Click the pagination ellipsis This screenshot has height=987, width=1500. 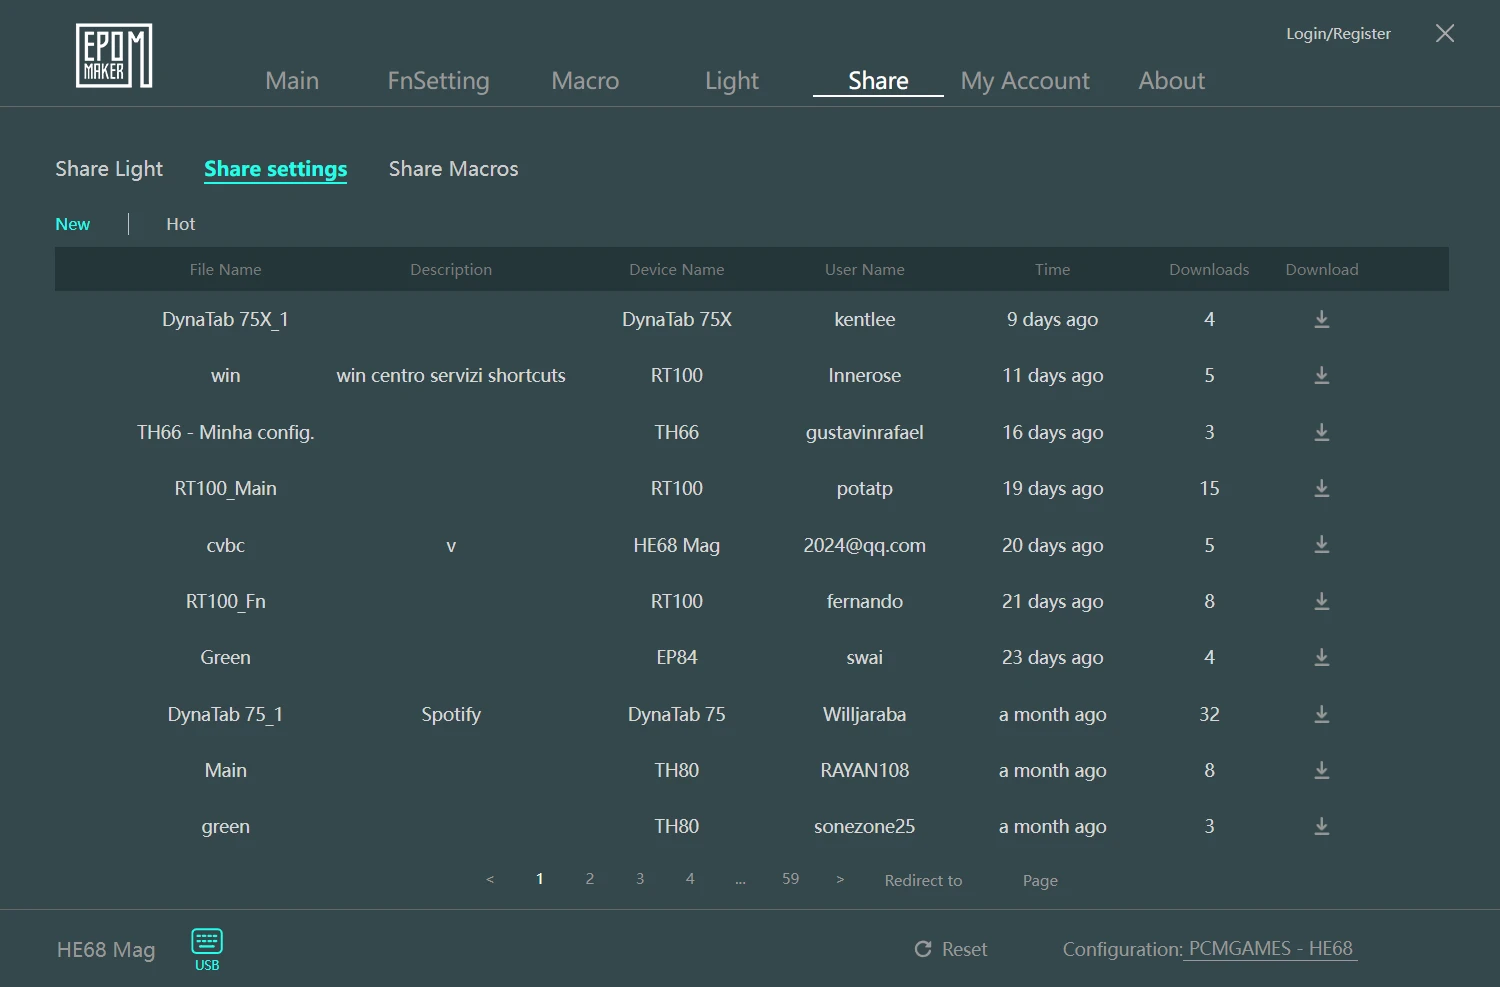tap(740, 881)
